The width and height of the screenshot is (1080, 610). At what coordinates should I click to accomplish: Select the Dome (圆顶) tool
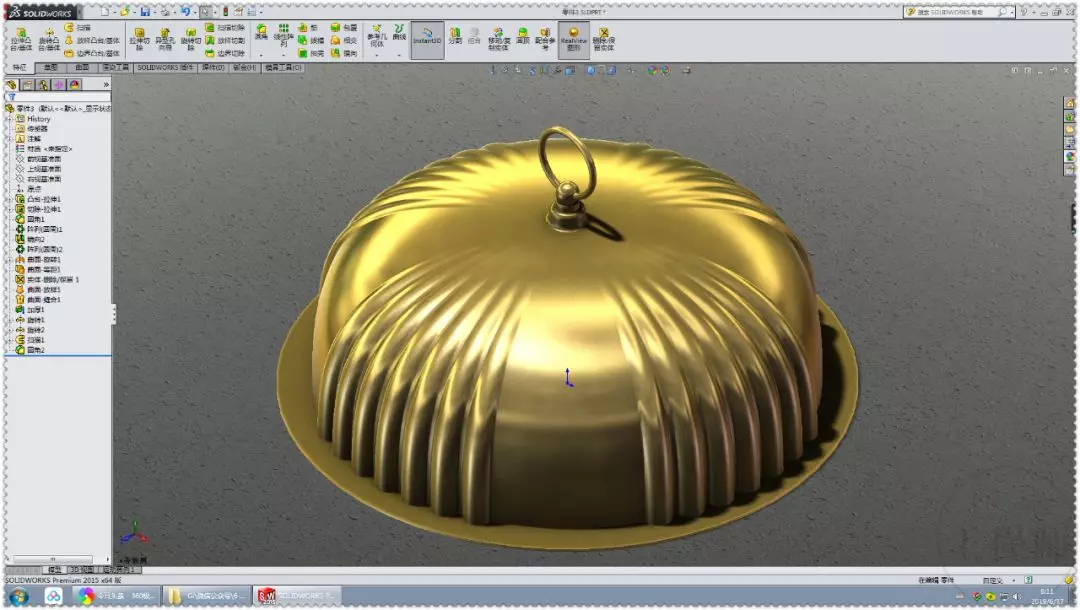(523, 36)
